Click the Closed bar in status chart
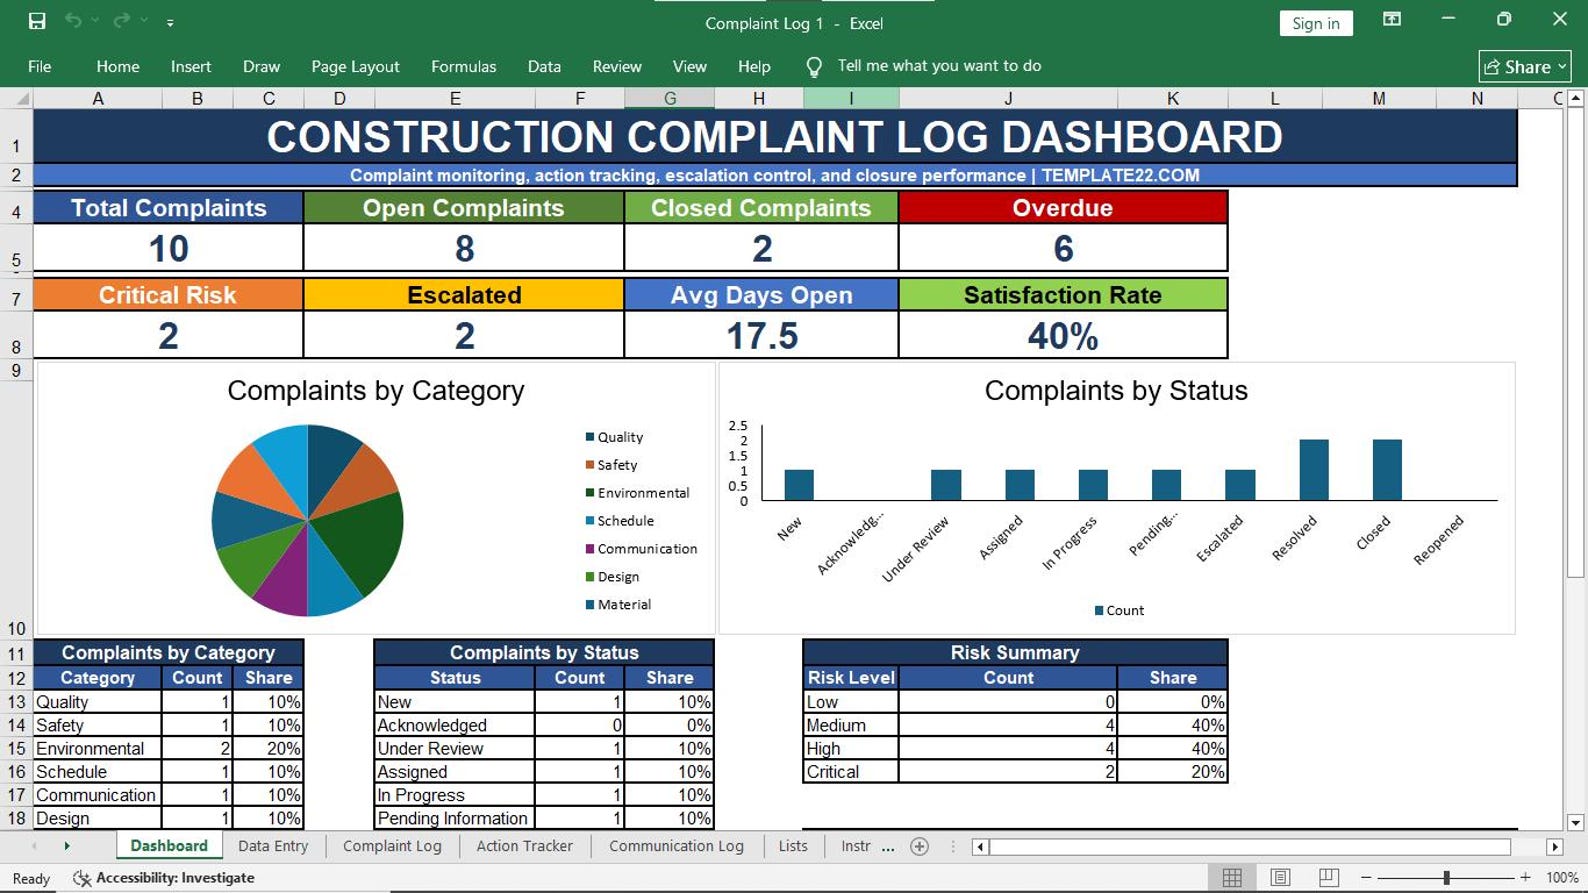The height and width of the screenshot is (893, 1588). coord(1387,470)
